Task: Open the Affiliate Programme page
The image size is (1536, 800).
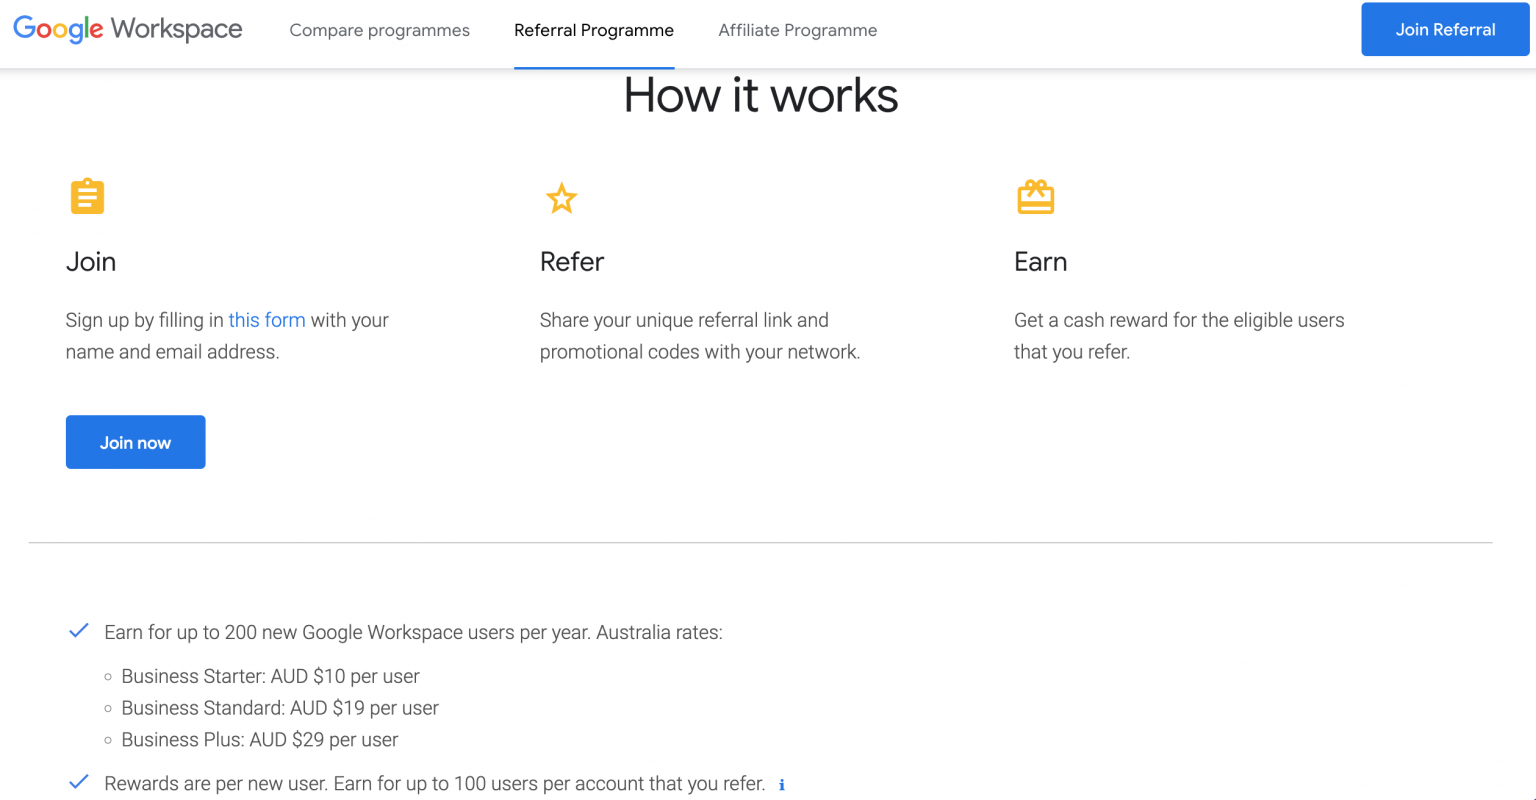Action: click(x=797, y=30)
